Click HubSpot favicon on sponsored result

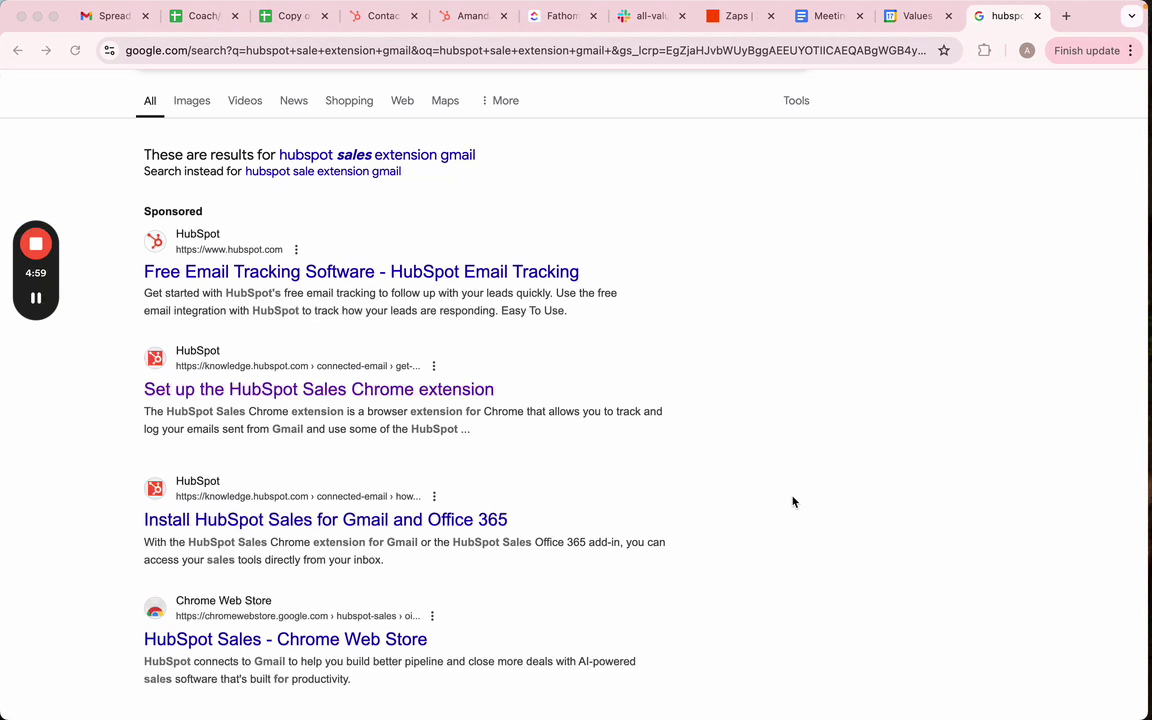(x=155, y=241)
